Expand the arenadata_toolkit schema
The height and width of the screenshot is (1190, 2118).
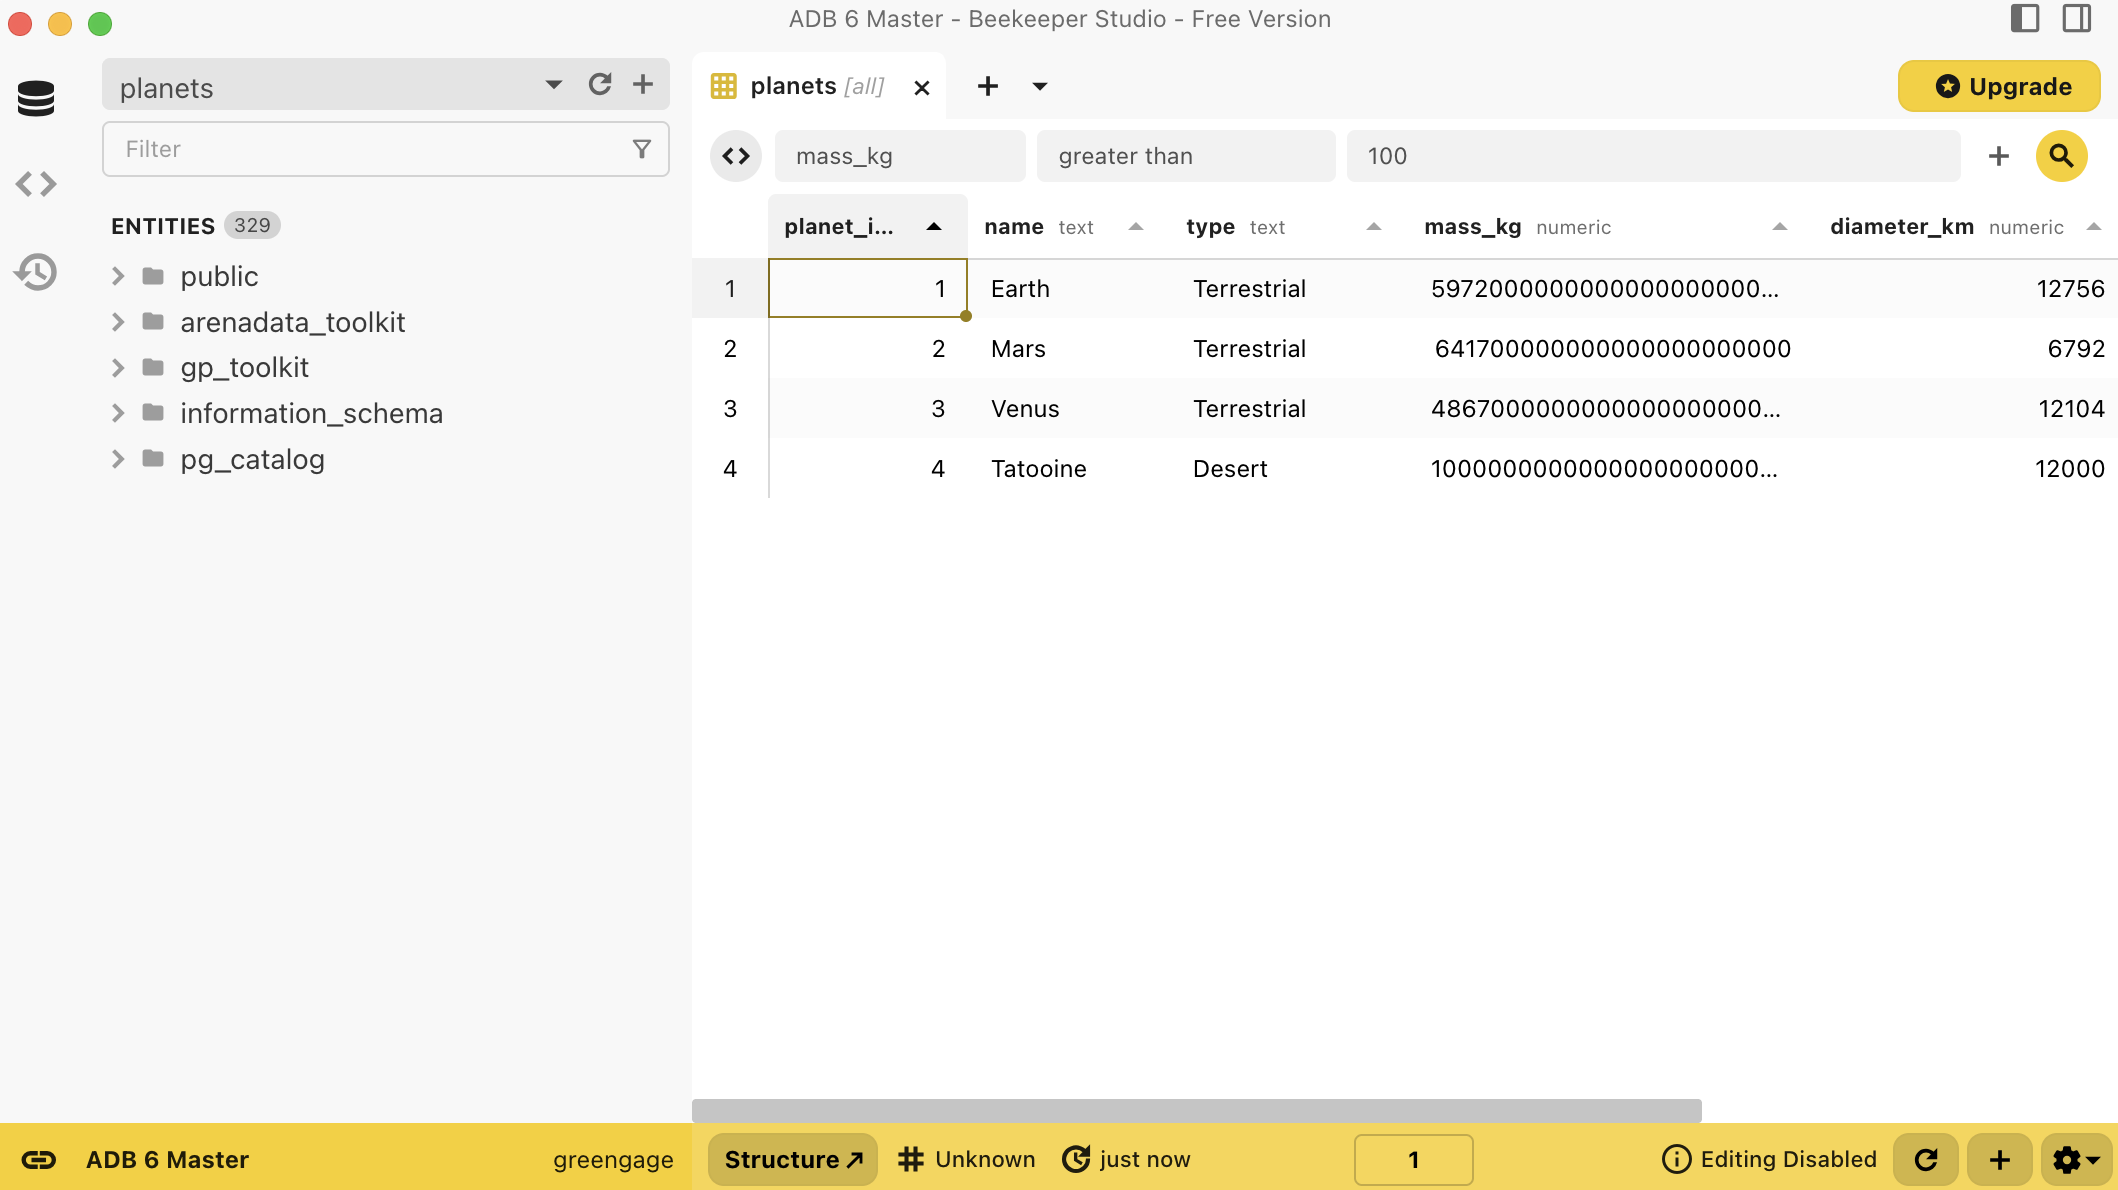pyautogui.click(x=118, y=322)
